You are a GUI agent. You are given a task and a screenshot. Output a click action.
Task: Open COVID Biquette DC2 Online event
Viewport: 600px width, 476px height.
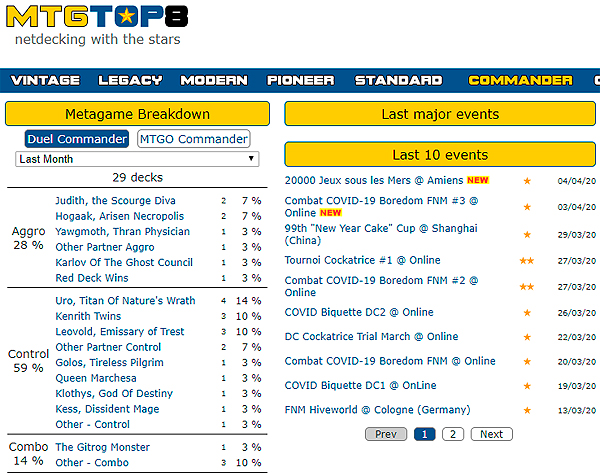pos(359,312)
